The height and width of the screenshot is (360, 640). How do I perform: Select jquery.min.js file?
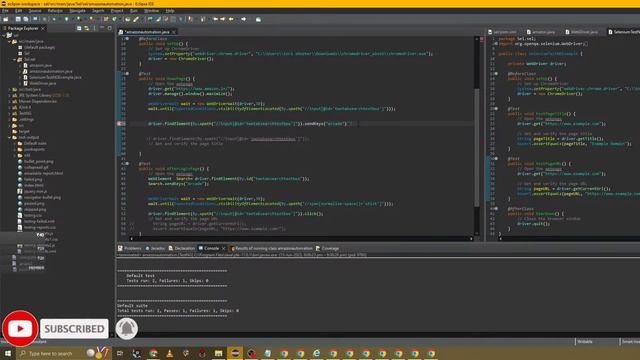click(x=32, y=191)
